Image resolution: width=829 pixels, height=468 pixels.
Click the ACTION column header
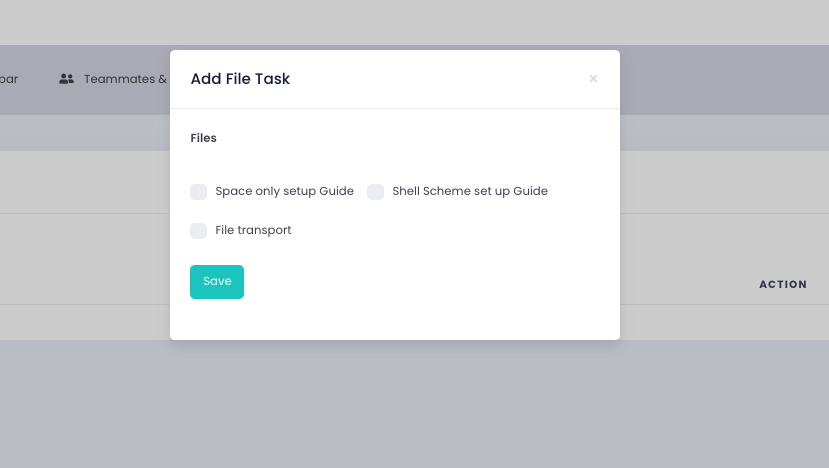pyautogui.click(x=782, y=284)
